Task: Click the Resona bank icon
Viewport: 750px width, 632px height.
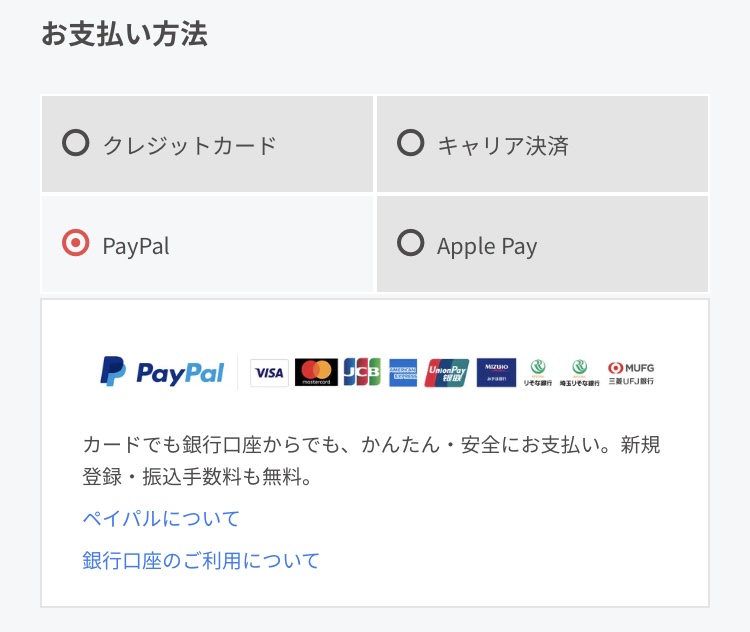Action: (538, 373)
